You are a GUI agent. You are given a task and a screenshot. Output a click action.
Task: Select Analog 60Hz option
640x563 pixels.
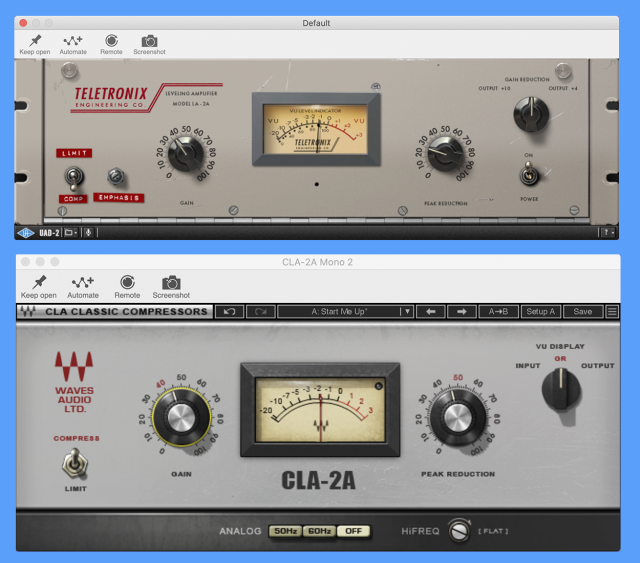[320, 531]
